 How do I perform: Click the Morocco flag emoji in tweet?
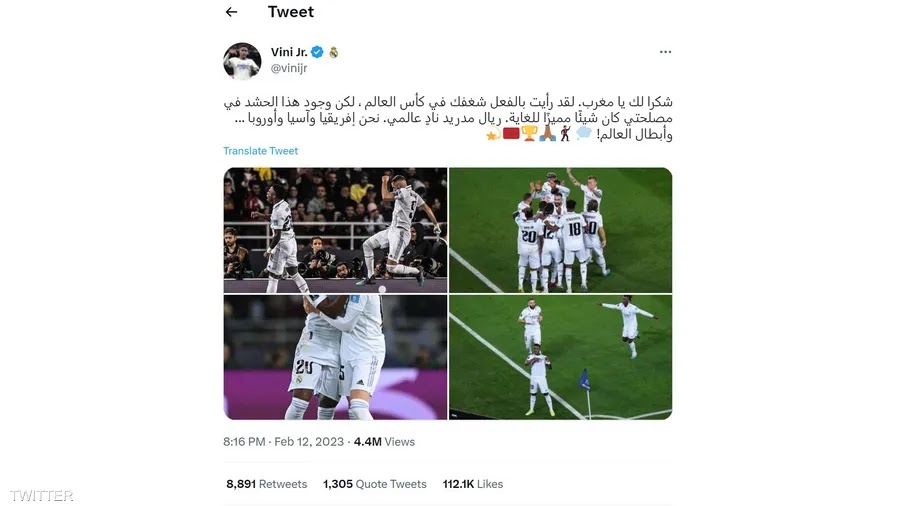click(511, 134)
